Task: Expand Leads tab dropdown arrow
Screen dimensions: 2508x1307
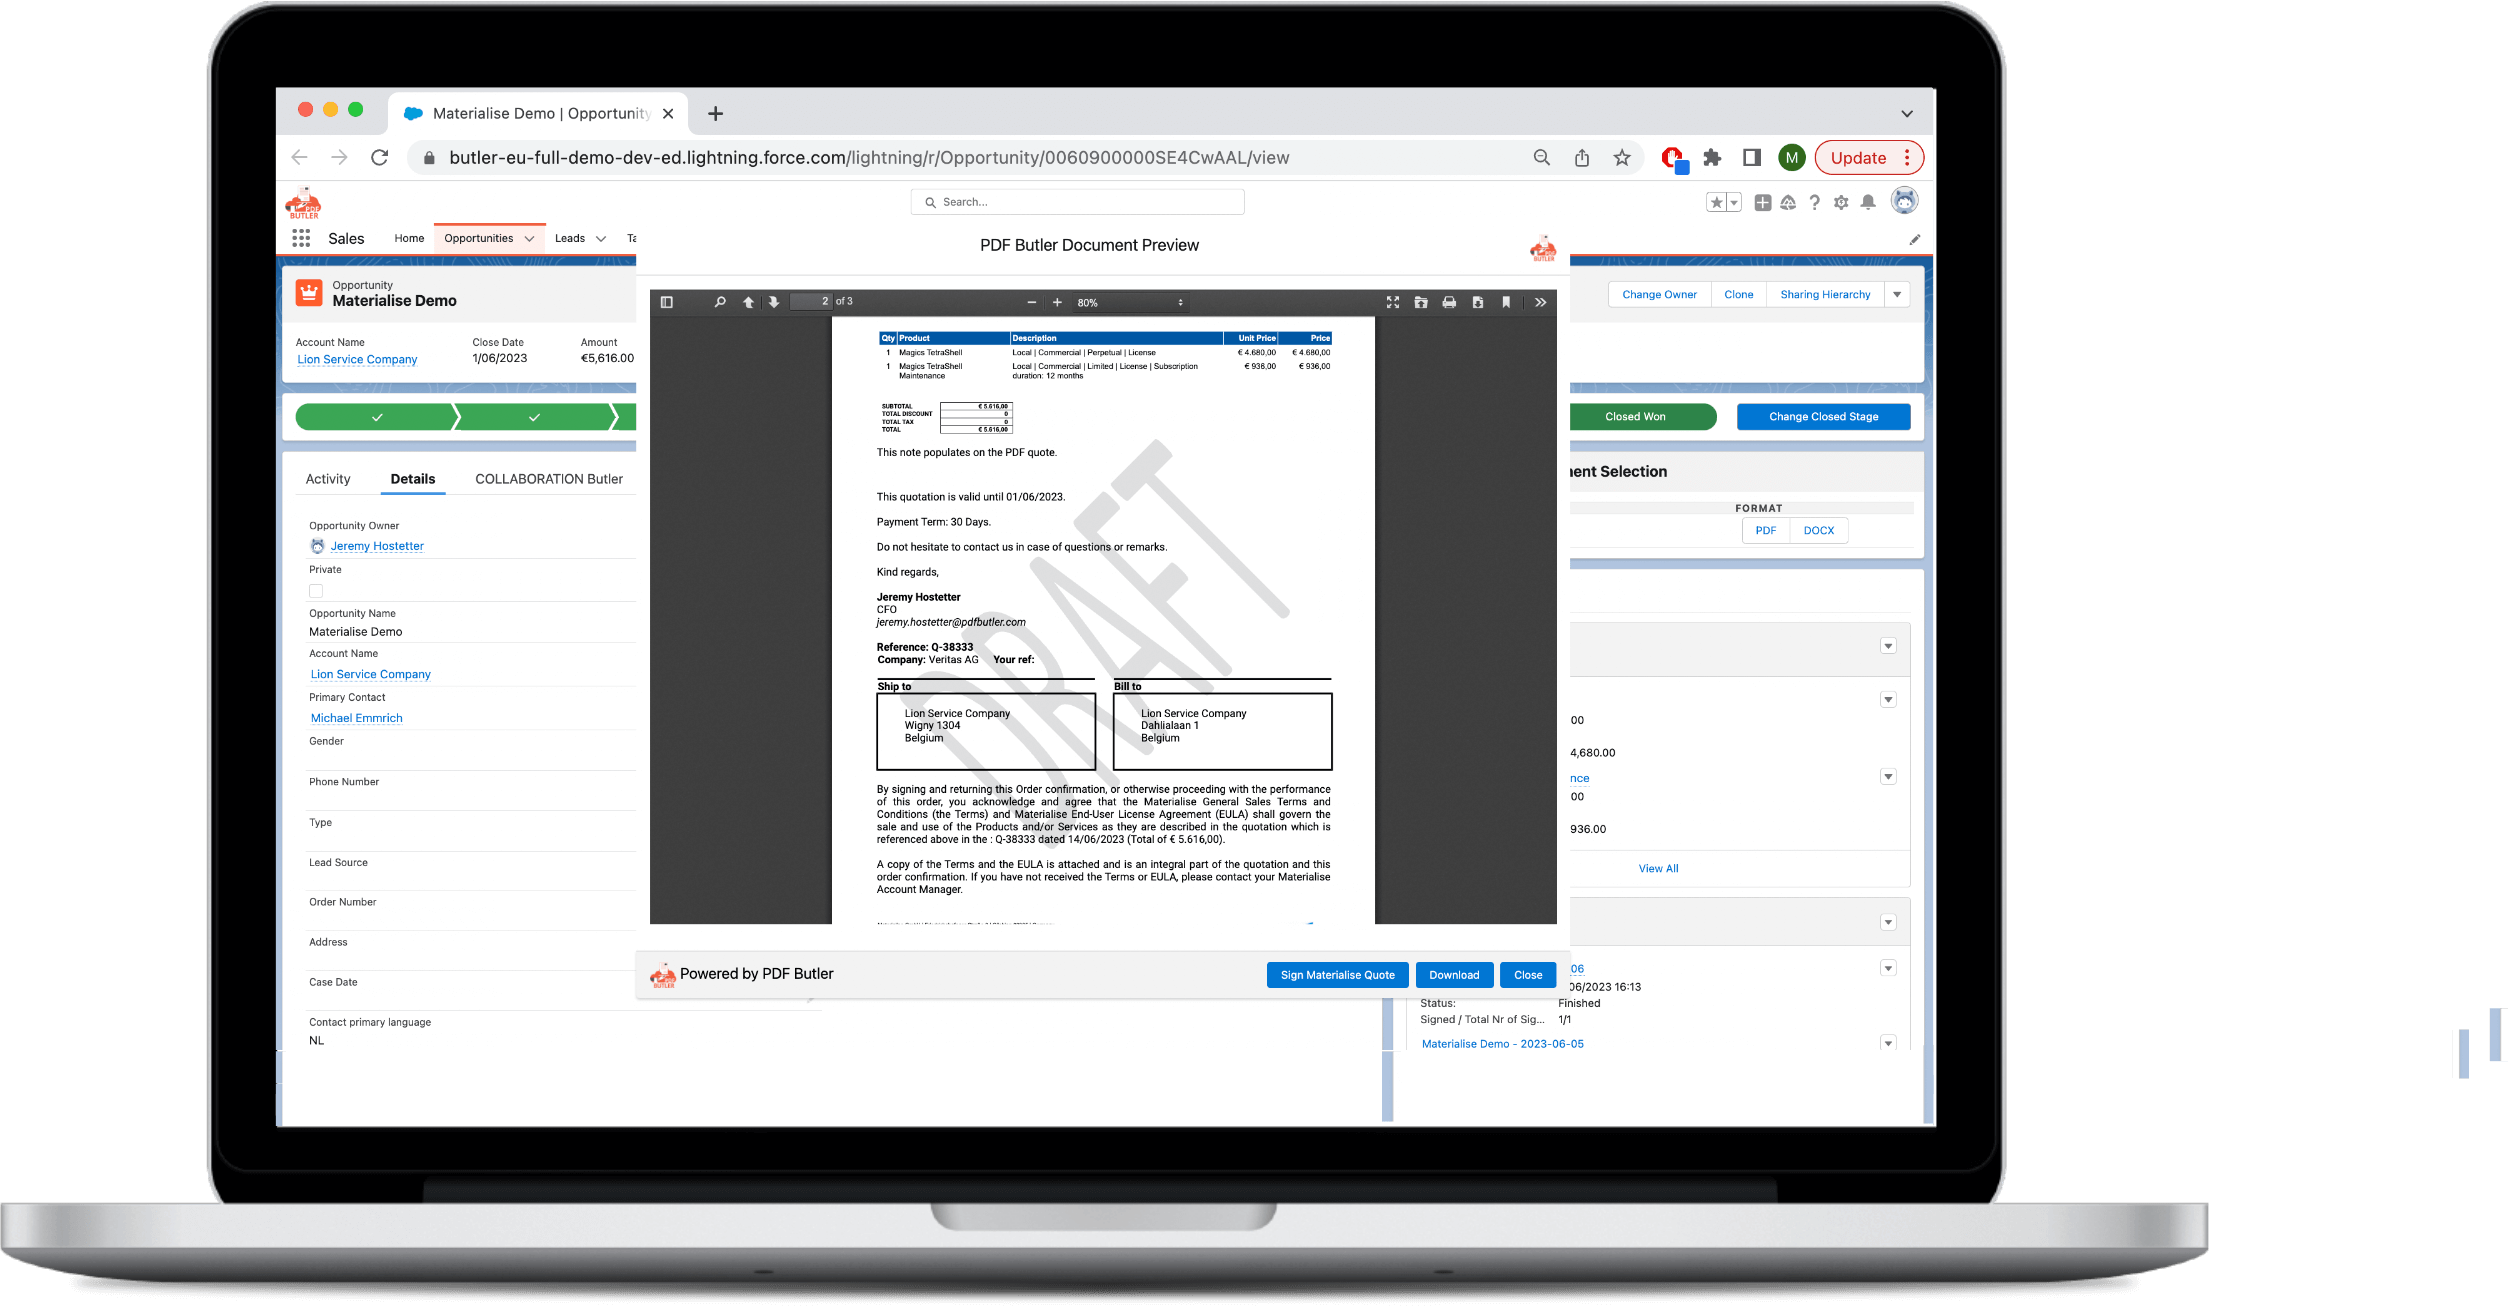Action: point(601,239)
